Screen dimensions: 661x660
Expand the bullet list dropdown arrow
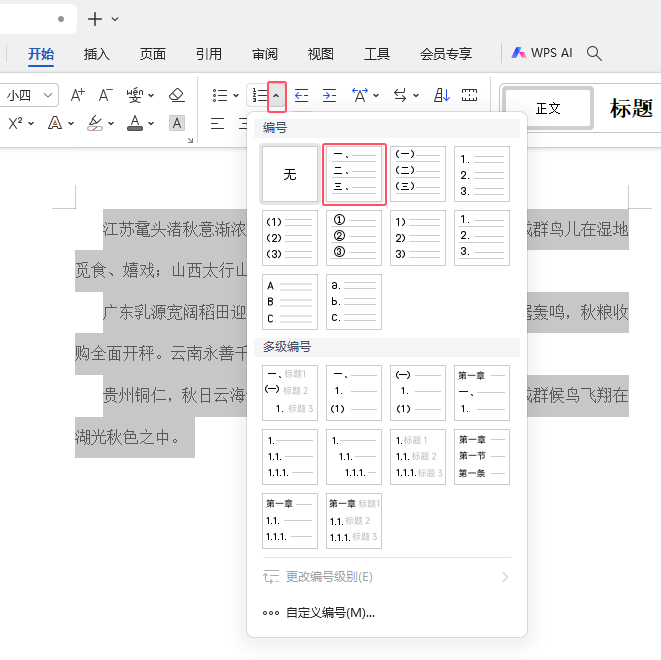point(236,96)
